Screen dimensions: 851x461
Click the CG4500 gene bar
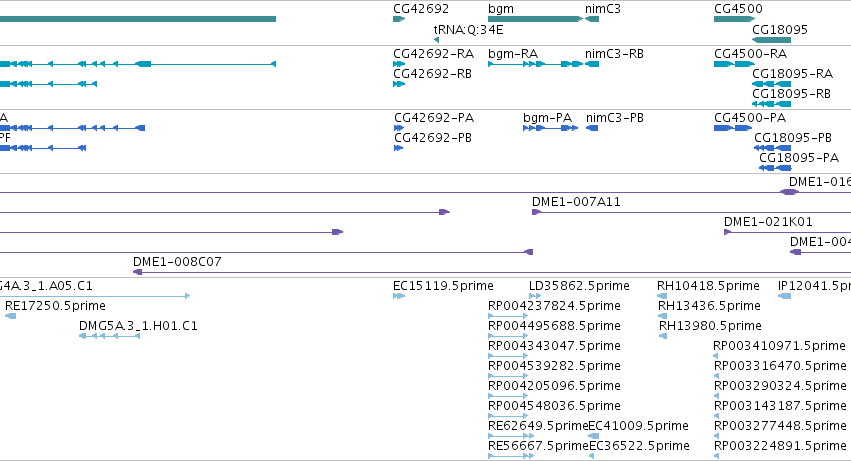click(733, 19)
